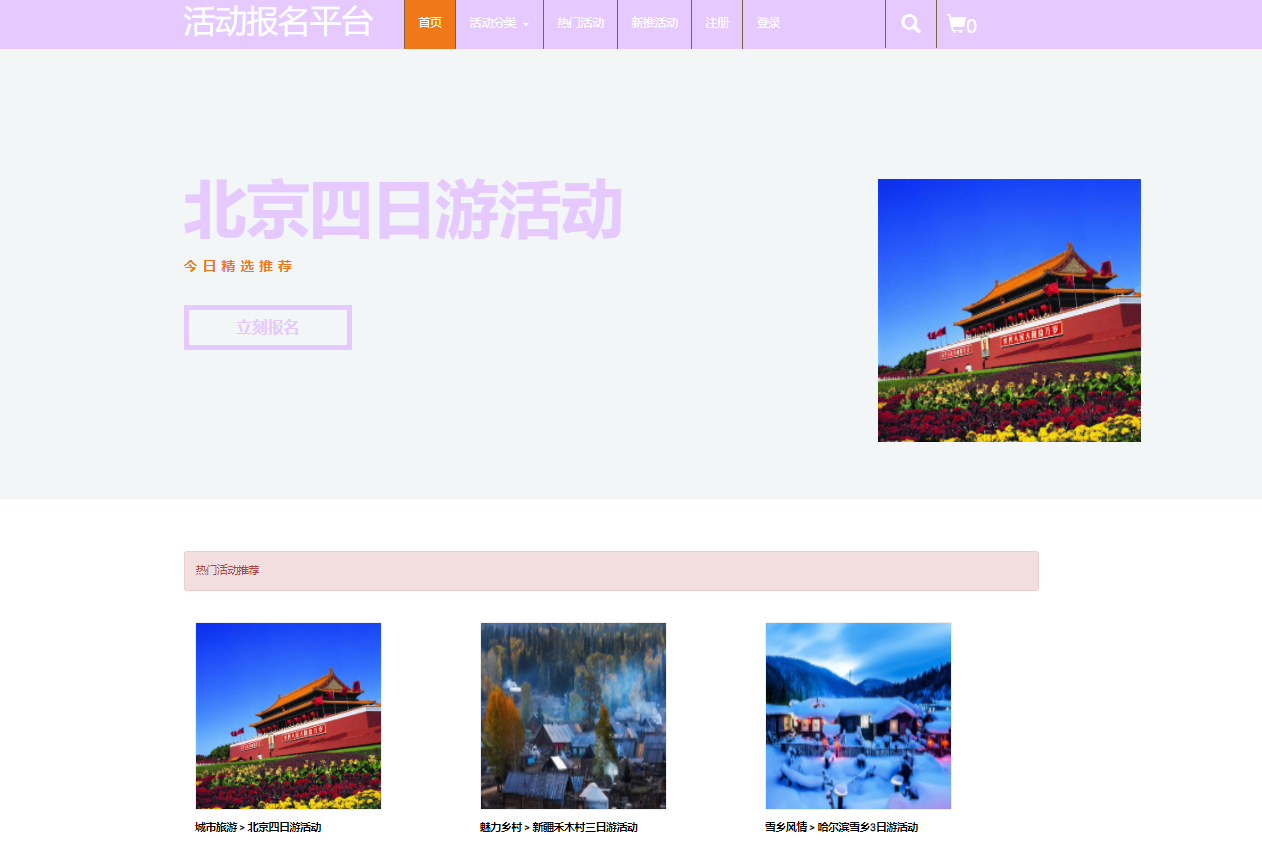This screenshot has width=1262, height=864.
Task: Open the 哈尔滨雪乡 snow village photo
Action: [857, 715]
